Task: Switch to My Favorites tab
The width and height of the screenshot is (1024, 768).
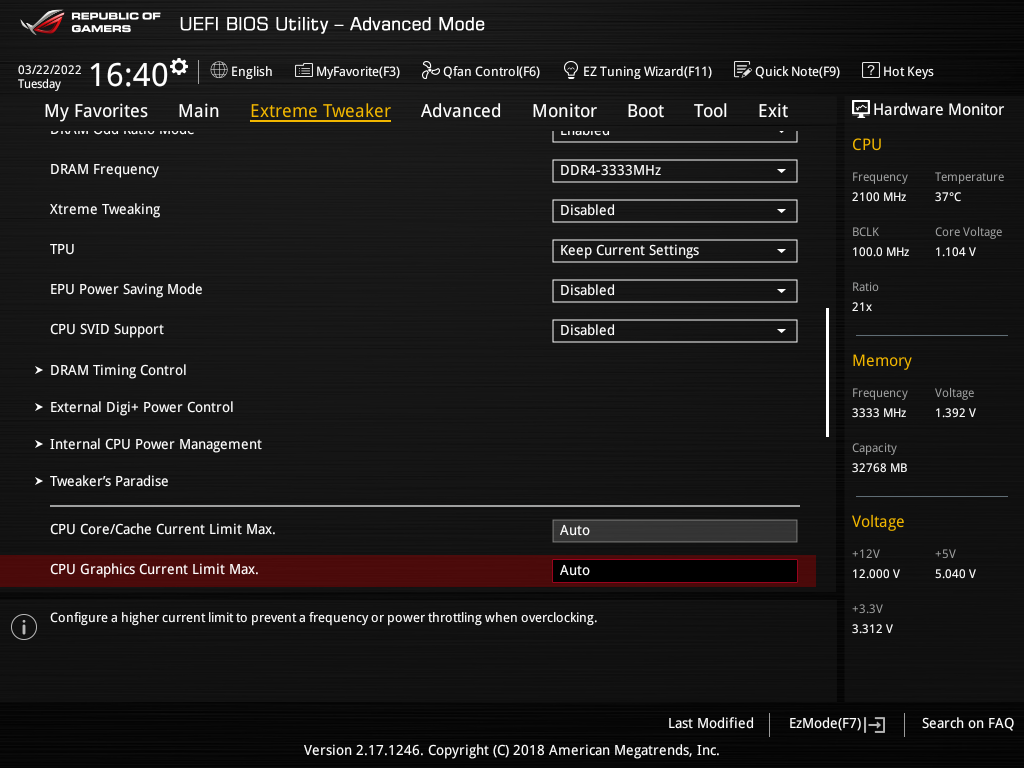Action: pyautogui.click(x=96, y=111)
